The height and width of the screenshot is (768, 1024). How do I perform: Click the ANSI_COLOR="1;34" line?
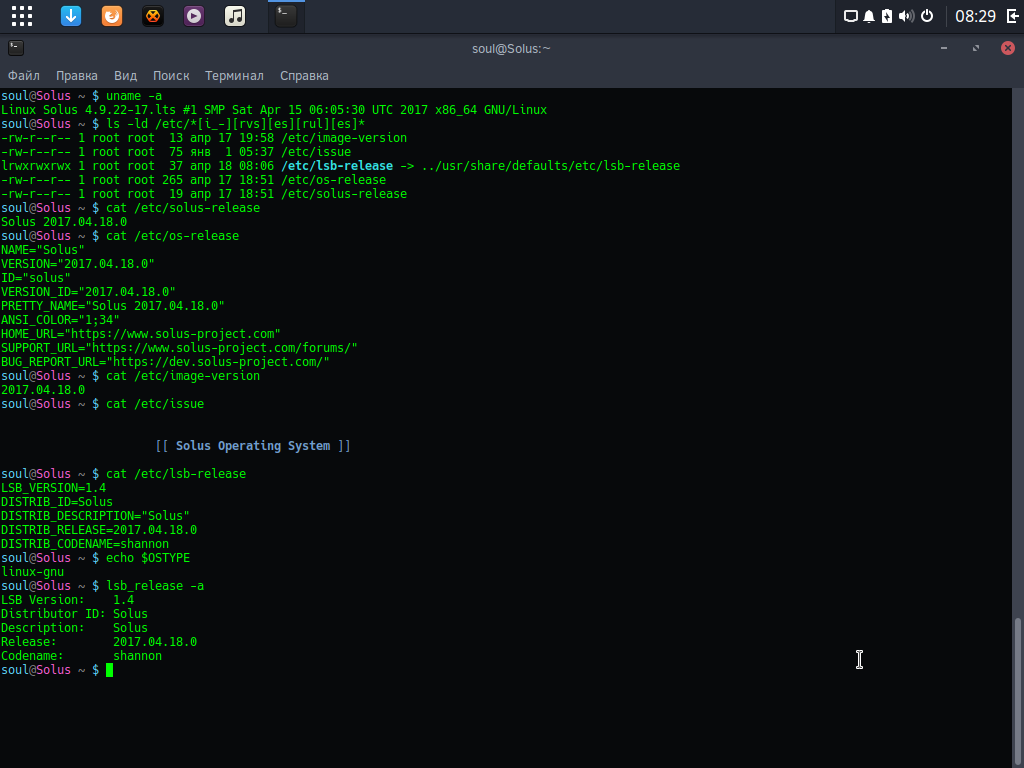coord(60,320)
